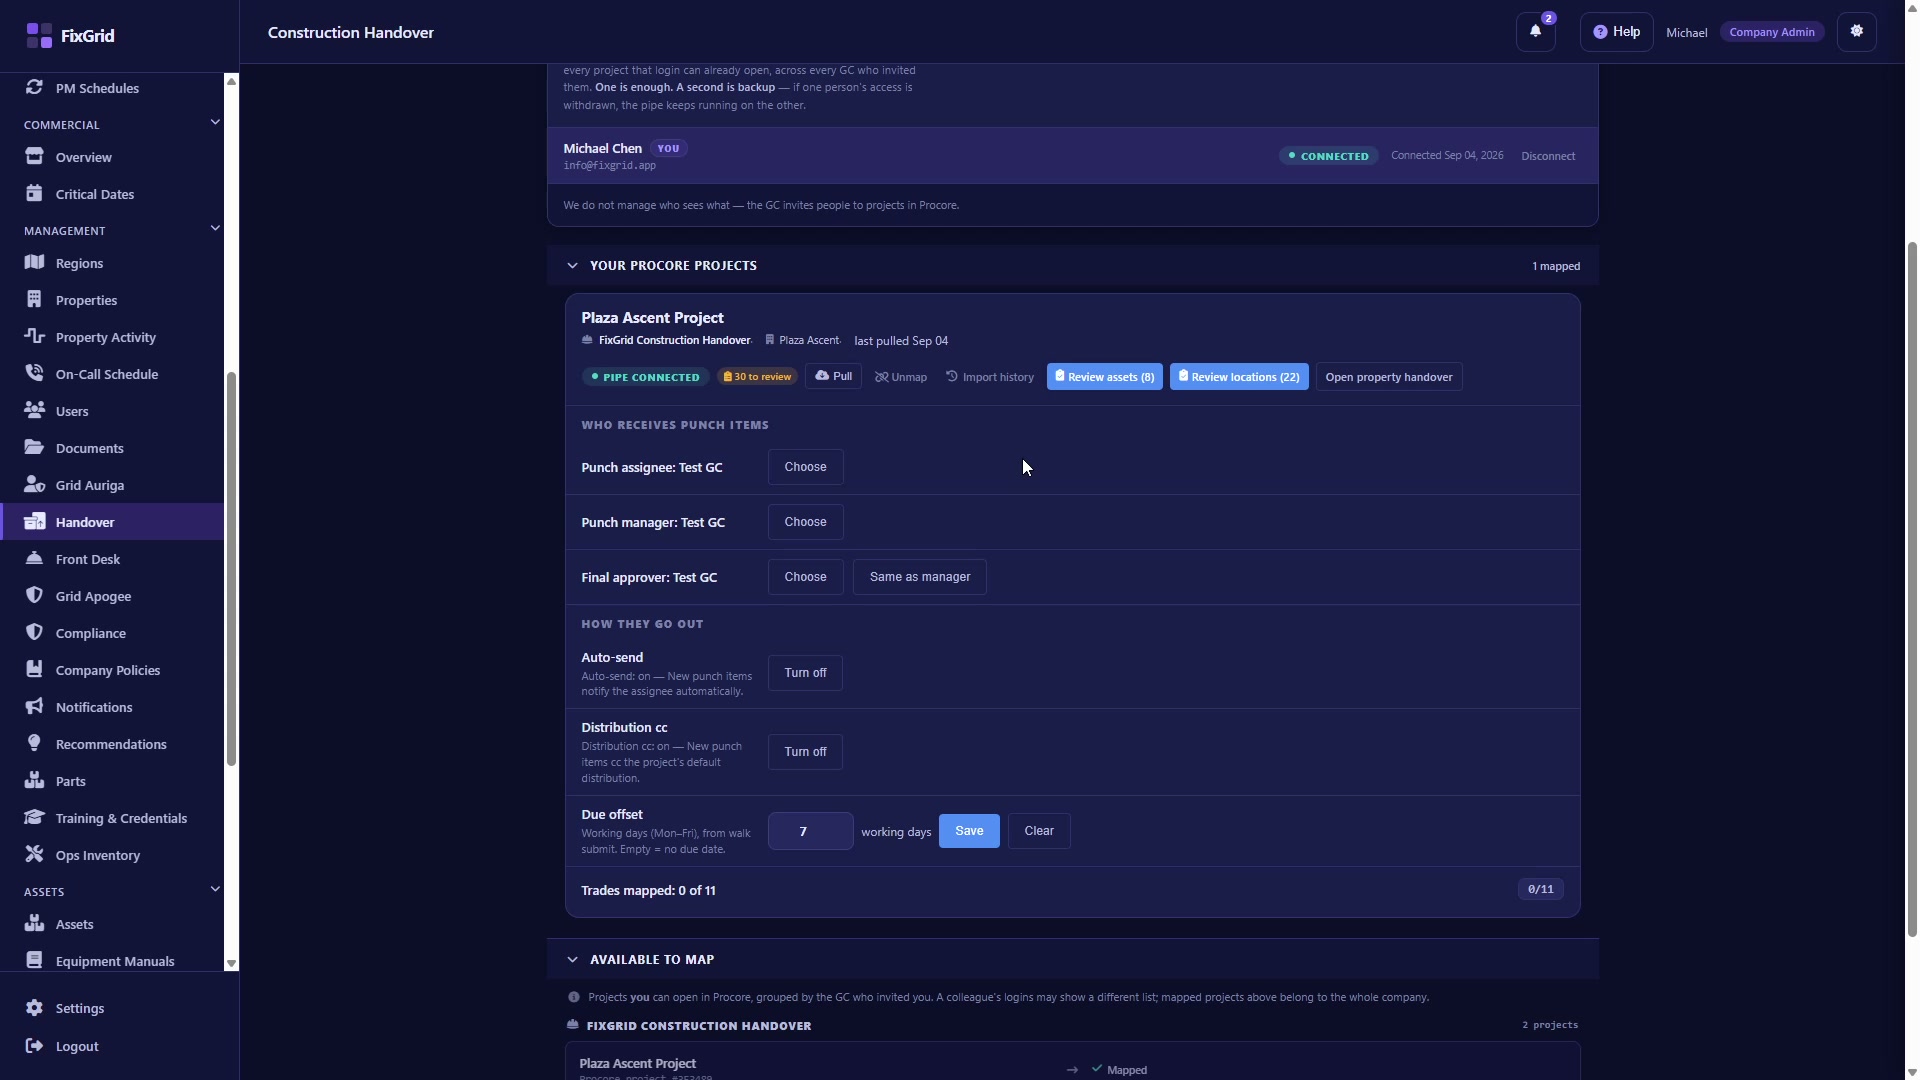Click the Documents folder icon
Image resolution: width=1920 pixels, height=1080 pixels.
click(x=34, y=447)
